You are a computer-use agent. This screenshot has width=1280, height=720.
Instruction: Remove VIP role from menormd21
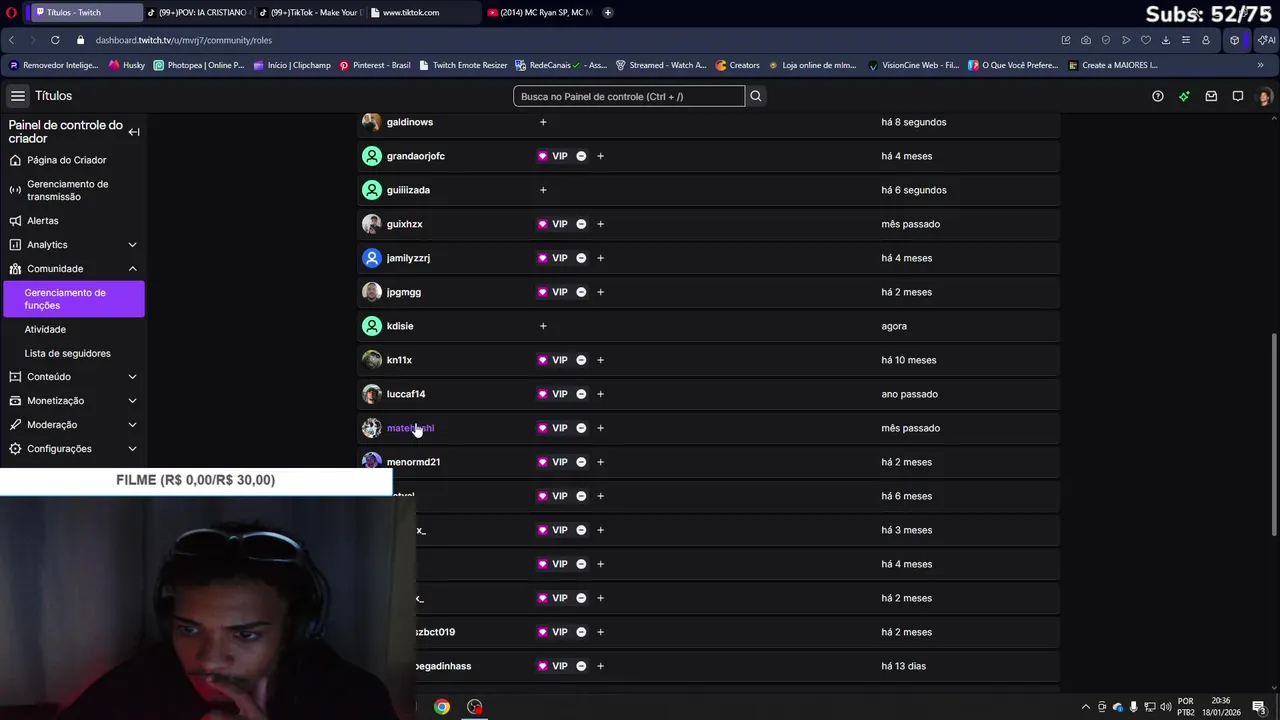(x=581, y=462)
